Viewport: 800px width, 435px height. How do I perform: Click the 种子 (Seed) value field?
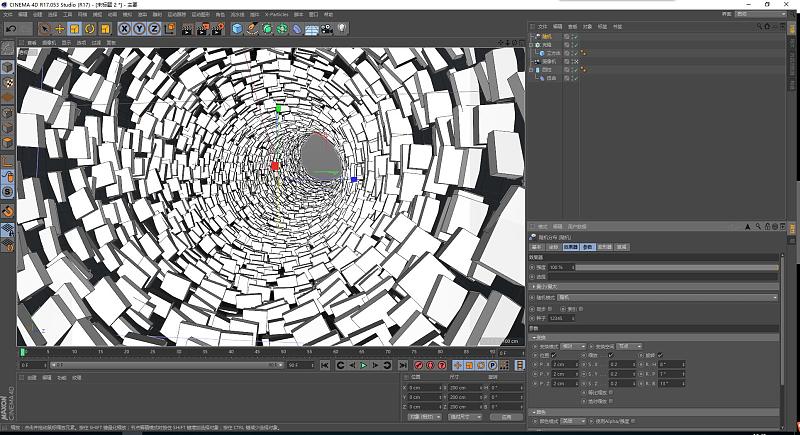click(x=558, y=318)
